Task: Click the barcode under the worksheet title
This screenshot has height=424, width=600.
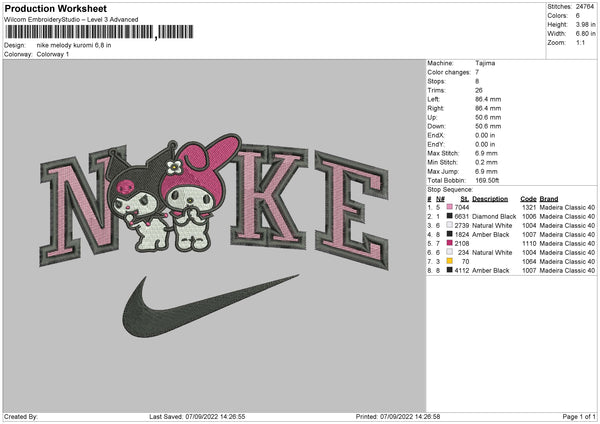Action: tap(99, 32)
